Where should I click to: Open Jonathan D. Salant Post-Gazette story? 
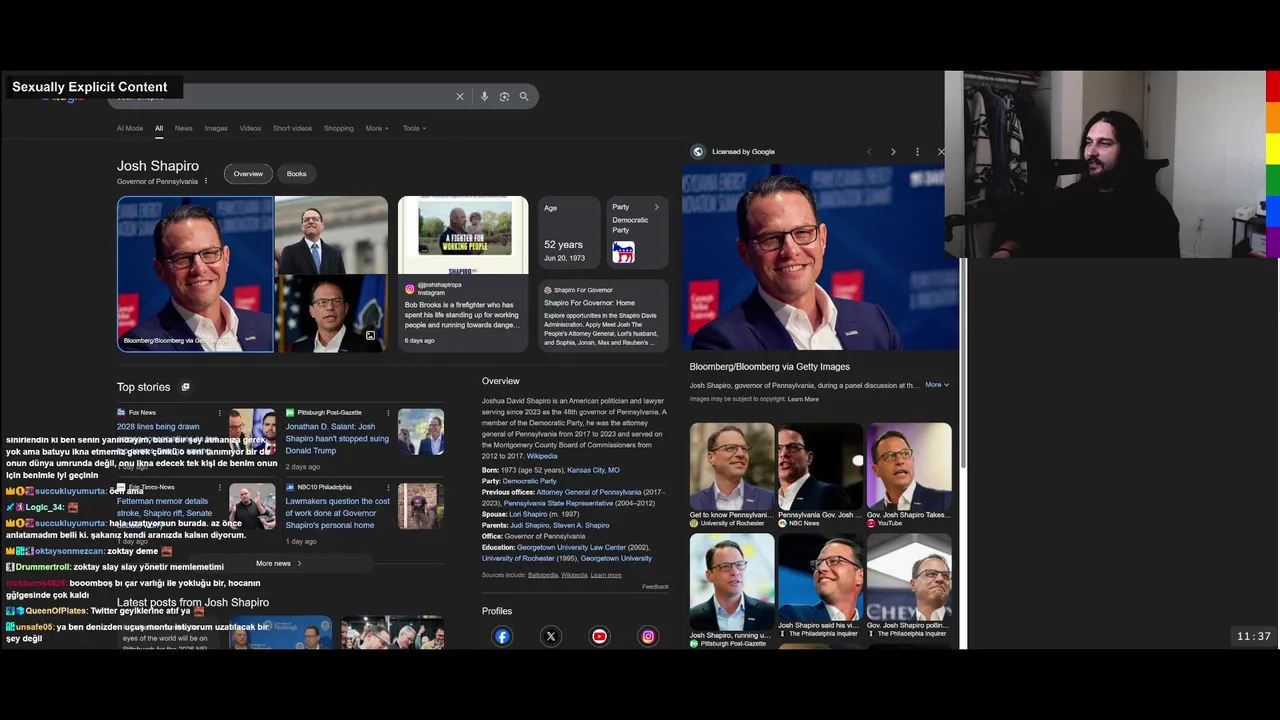click(x=337, y=439)
